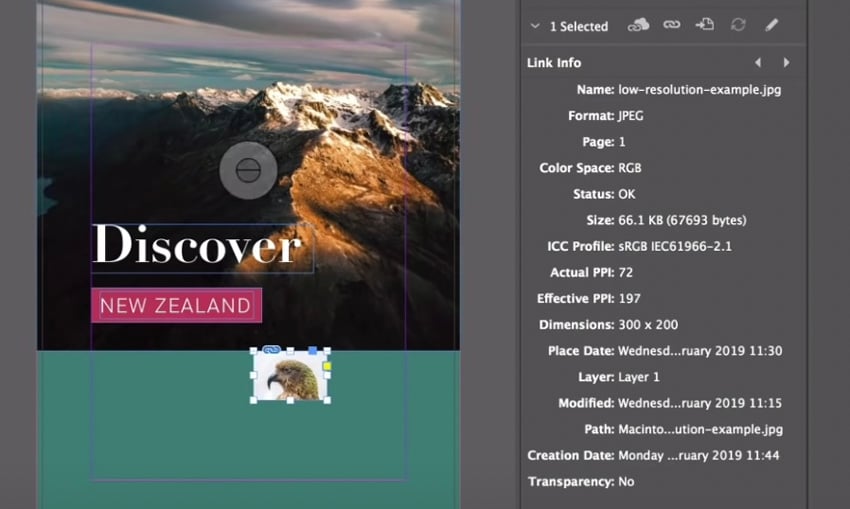
Task: Click the Page value 1
Action: 622,142
